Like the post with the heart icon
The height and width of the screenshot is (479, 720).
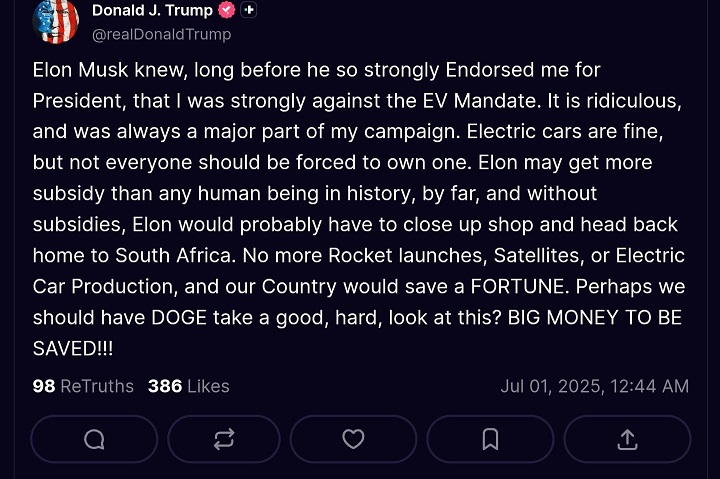pos(353,439)
